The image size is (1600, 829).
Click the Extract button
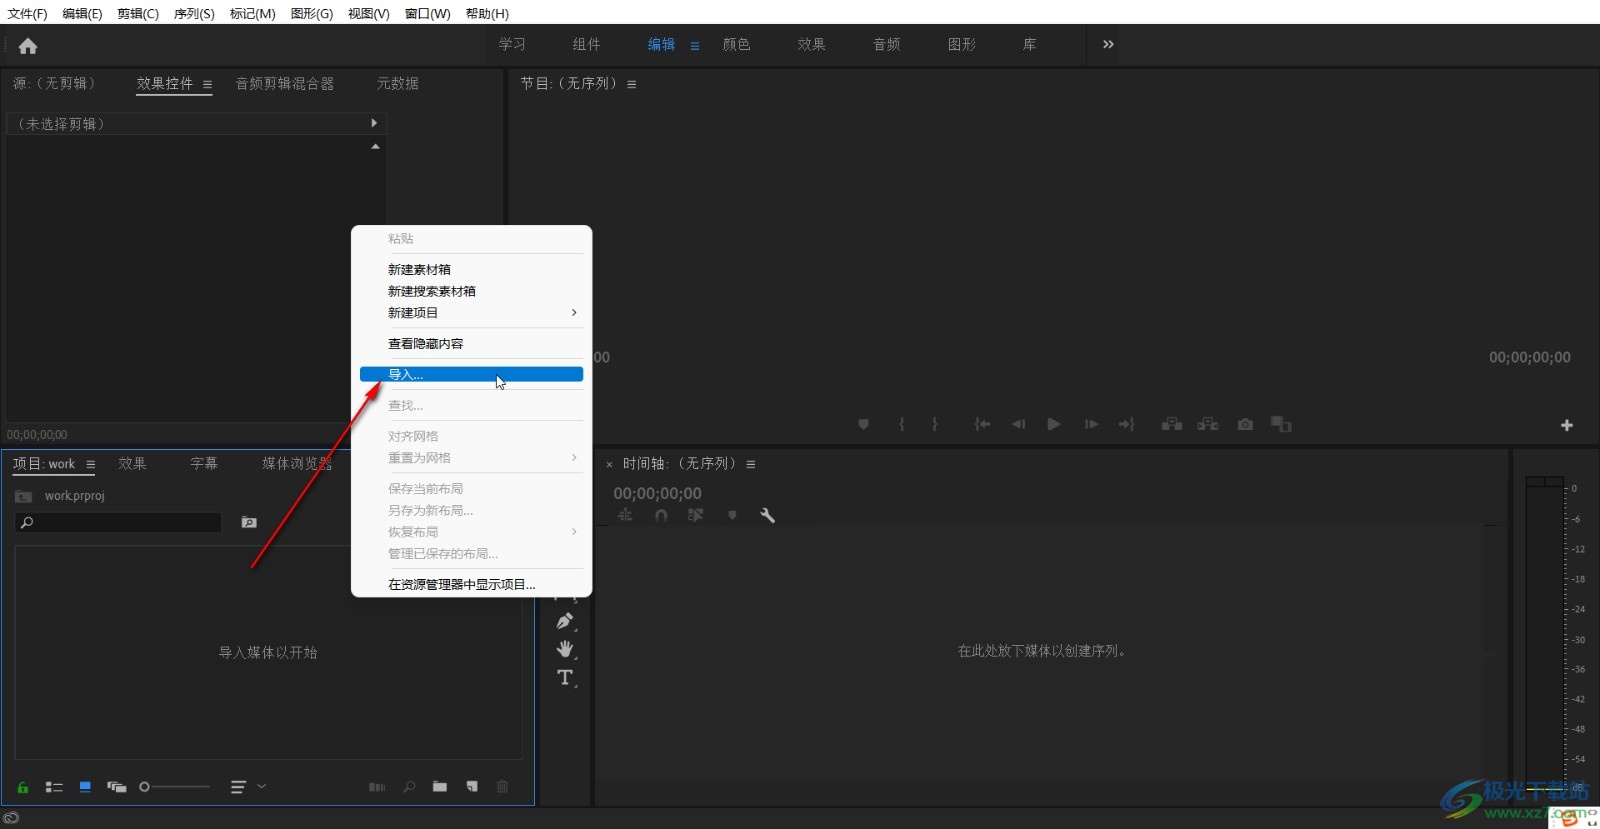tap(1207, 424)
